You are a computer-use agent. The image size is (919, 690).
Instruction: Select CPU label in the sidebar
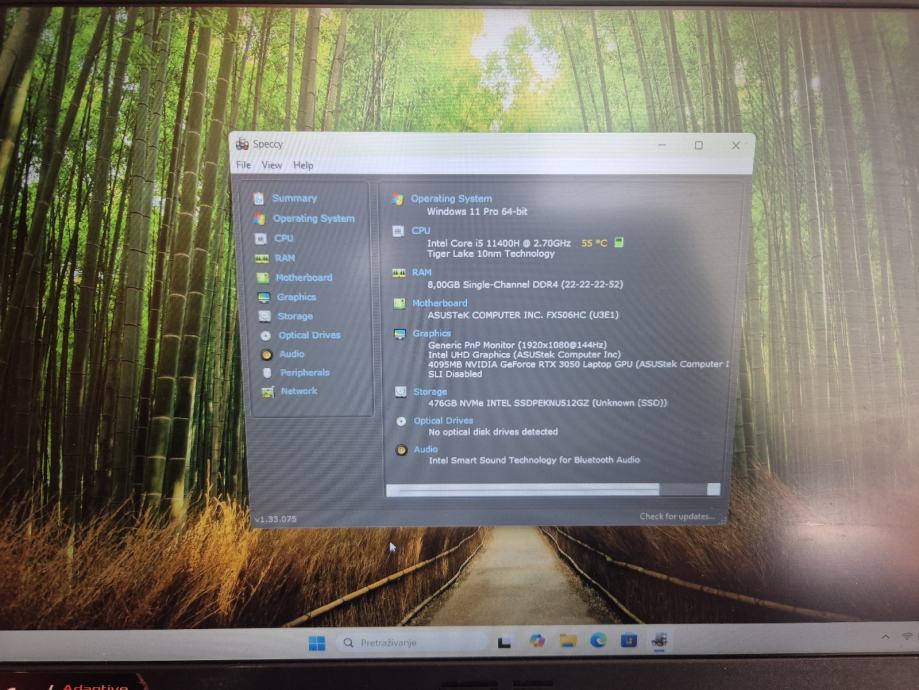[x=284, y=238]
